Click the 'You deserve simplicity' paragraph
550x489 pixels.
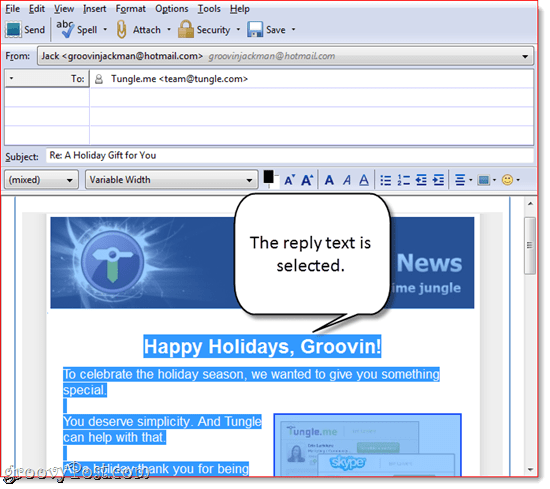click(x=162, y=429)
